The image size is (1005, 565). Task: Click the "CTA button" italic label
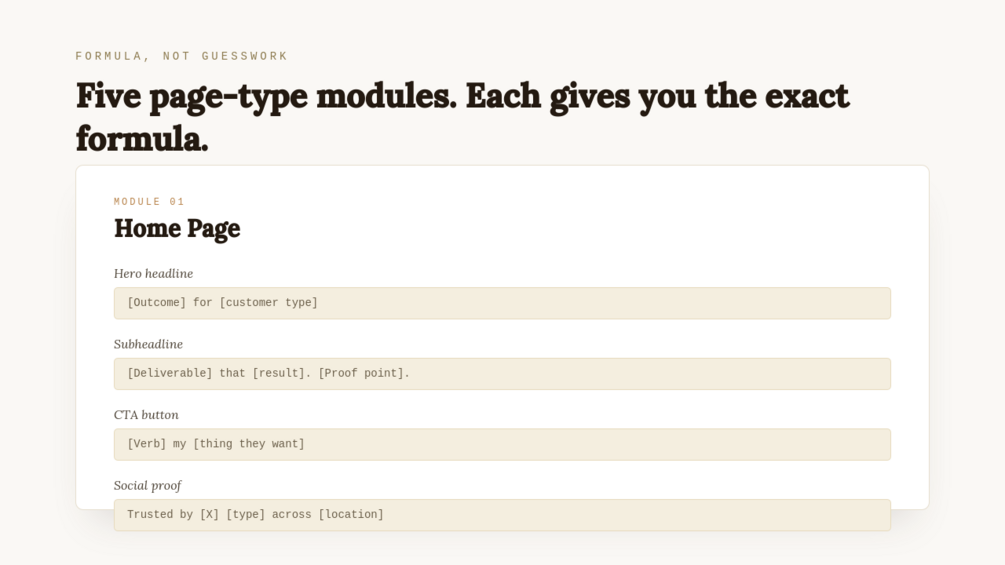click(x=146, y=414)
